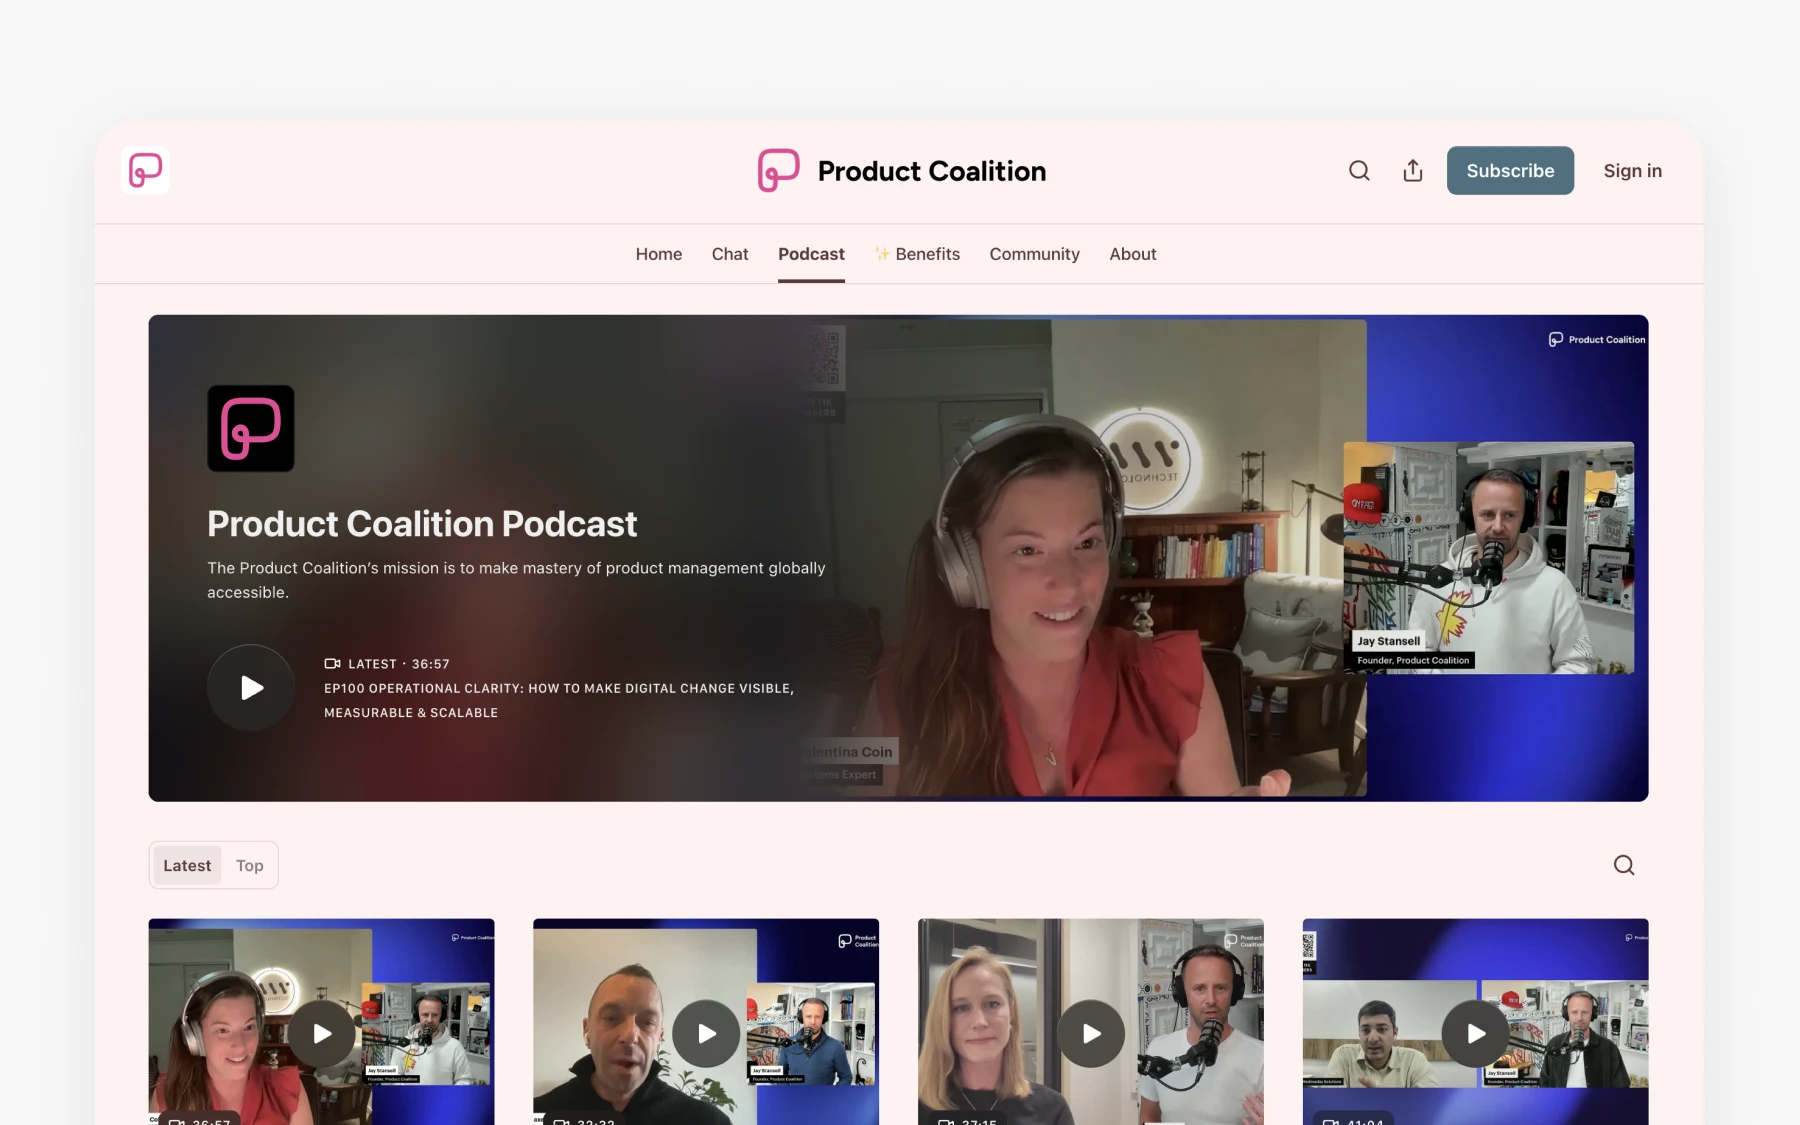Click the share icon in header
Screen dimensions: 1800x1125
(x=1413, y=171)
